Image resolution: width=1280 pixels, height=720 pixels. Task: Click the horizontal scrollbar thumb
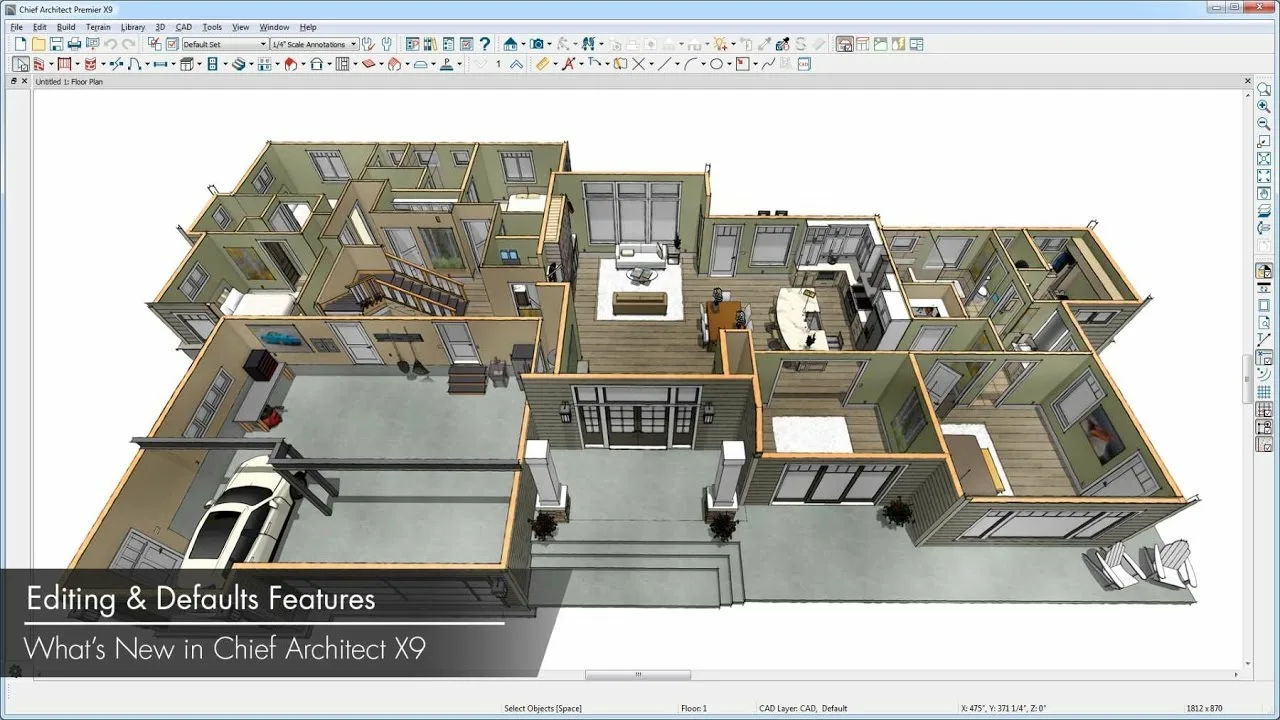[637, 676]
